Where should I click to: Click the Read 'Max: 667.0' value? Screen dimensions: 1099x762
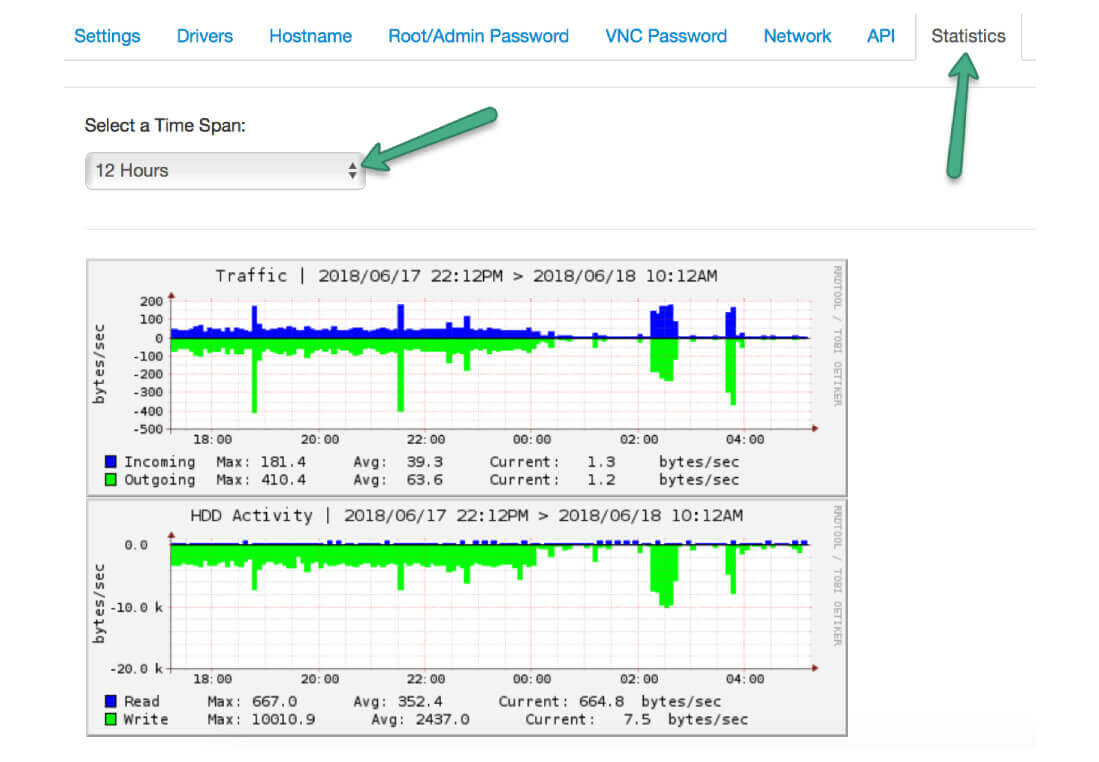point(252,702)
